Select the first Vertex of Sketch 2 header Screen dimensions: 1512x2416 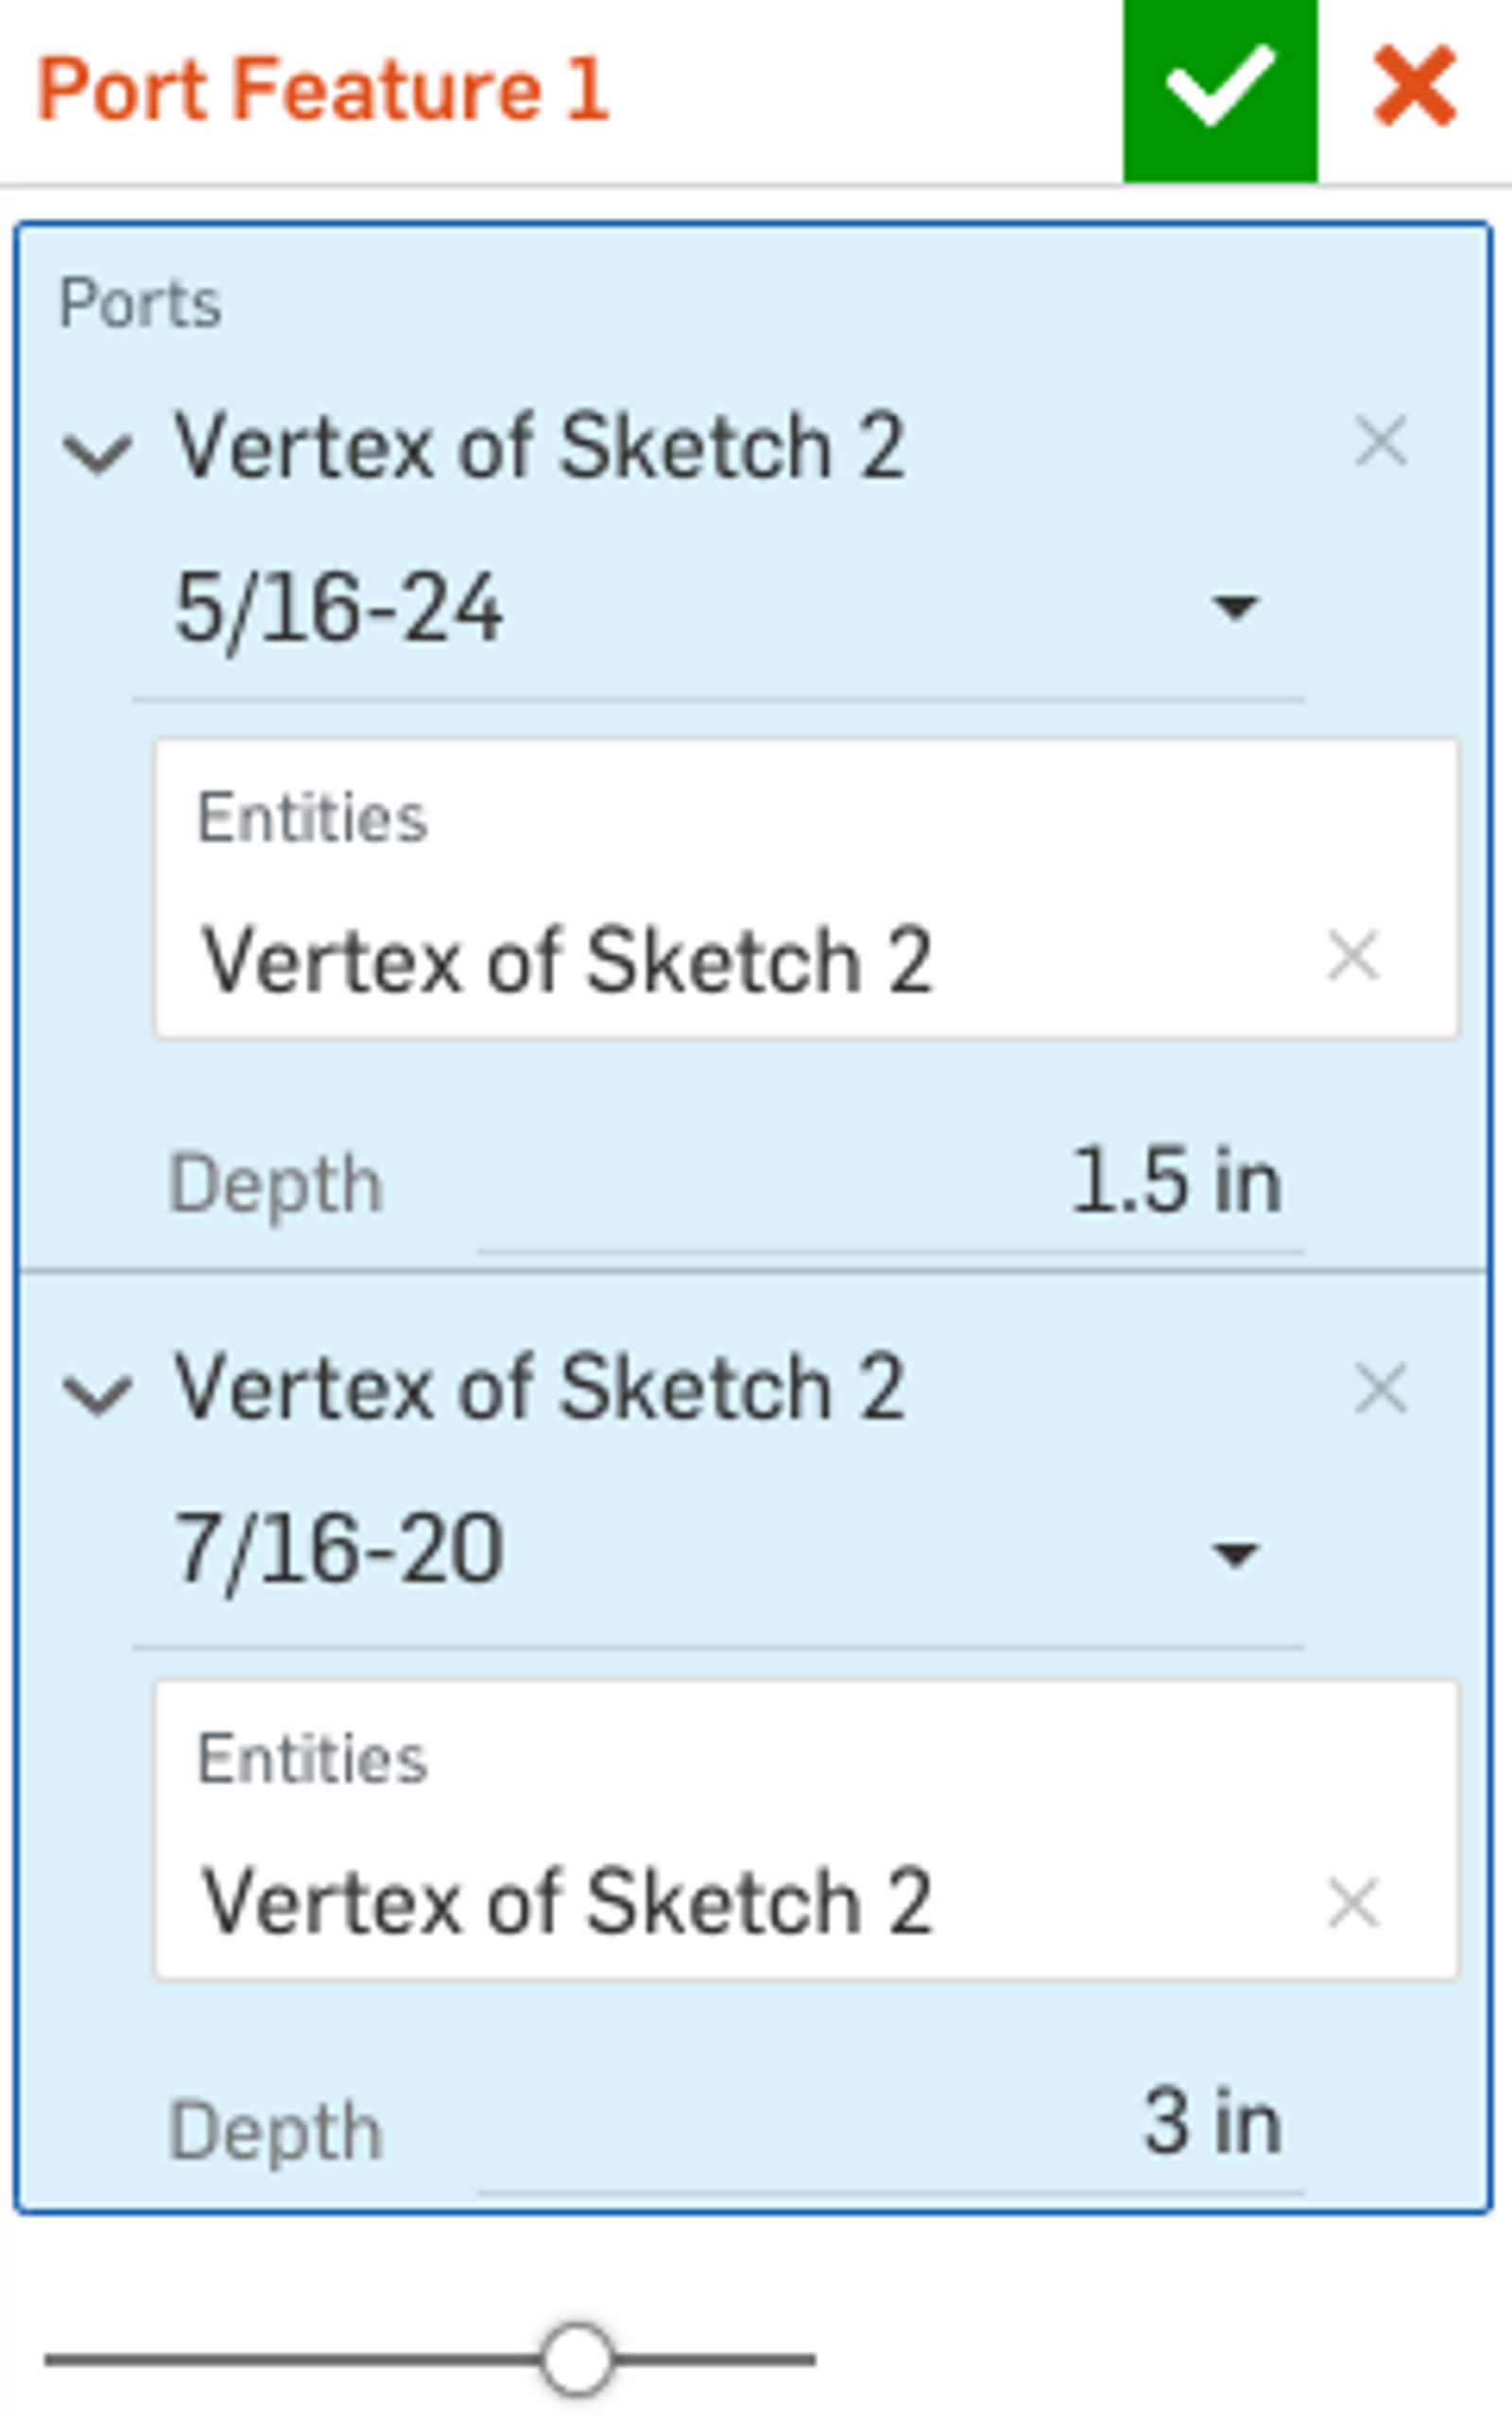(x=540, y=446)
